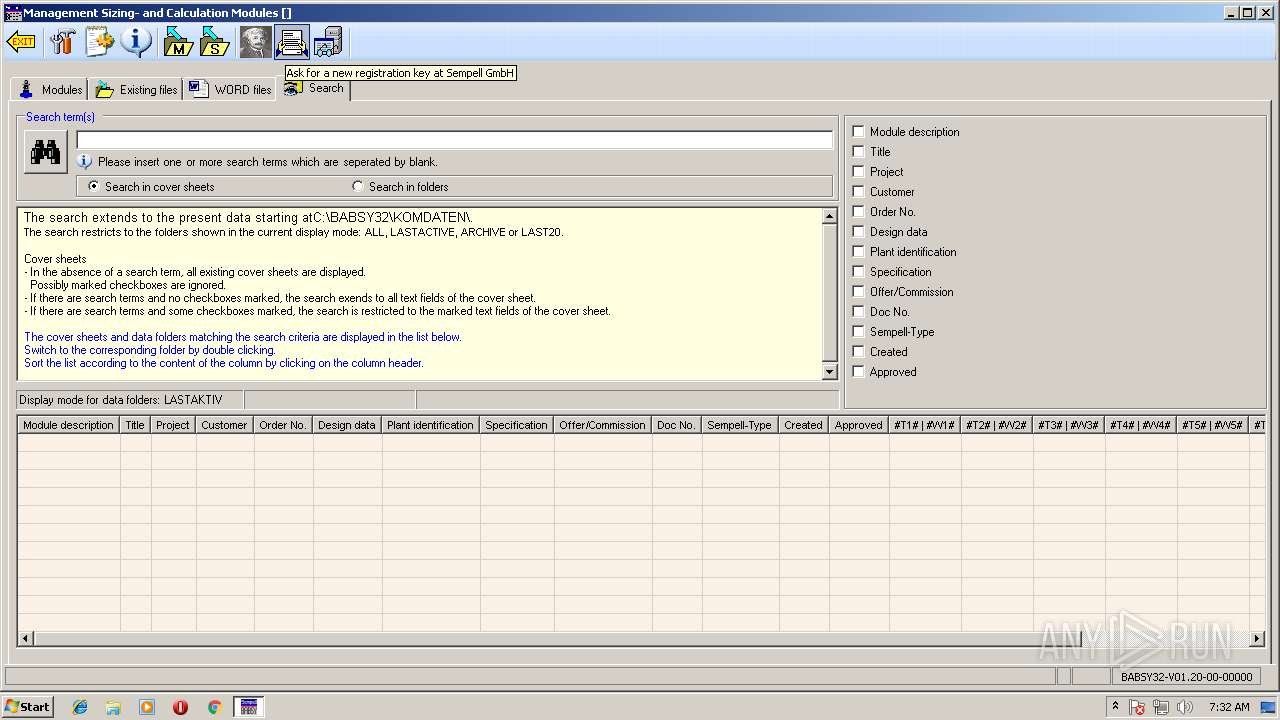Image resolution: width=1280 pixels, height=720 pixels.
Task: Check the Design data checkbox
Action: tap(858, 231)
